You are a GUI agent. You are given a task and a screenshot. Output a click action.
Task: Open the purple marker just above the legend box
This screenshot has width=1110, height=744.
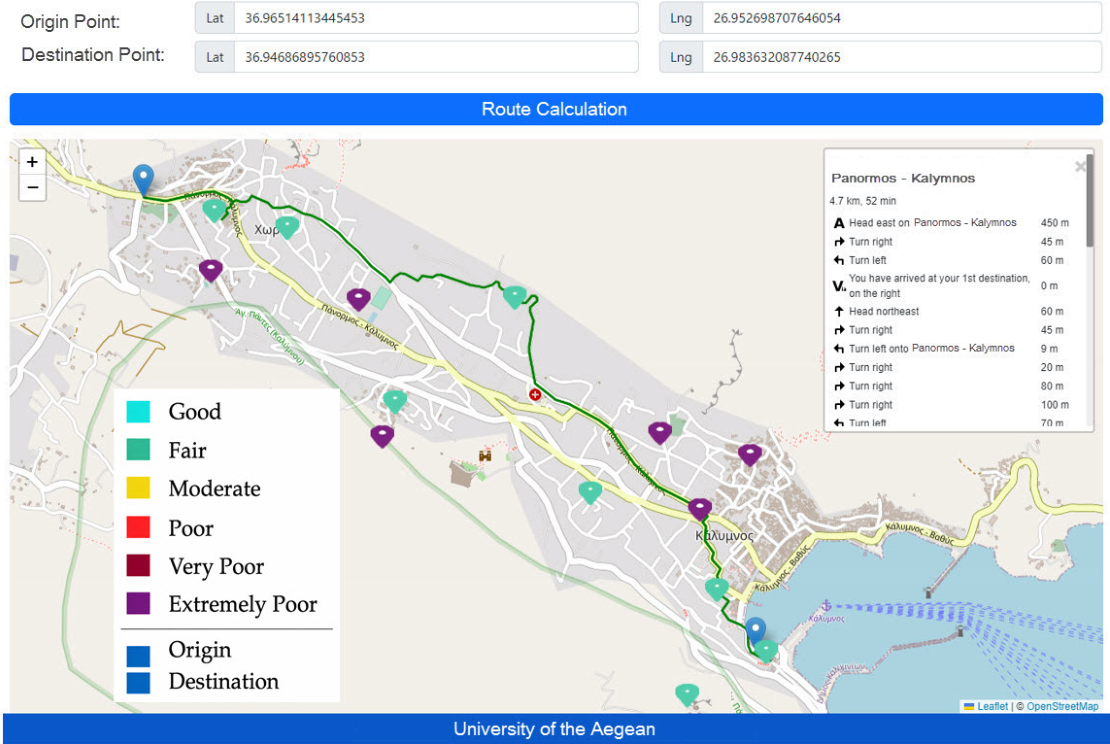[382, 436]
